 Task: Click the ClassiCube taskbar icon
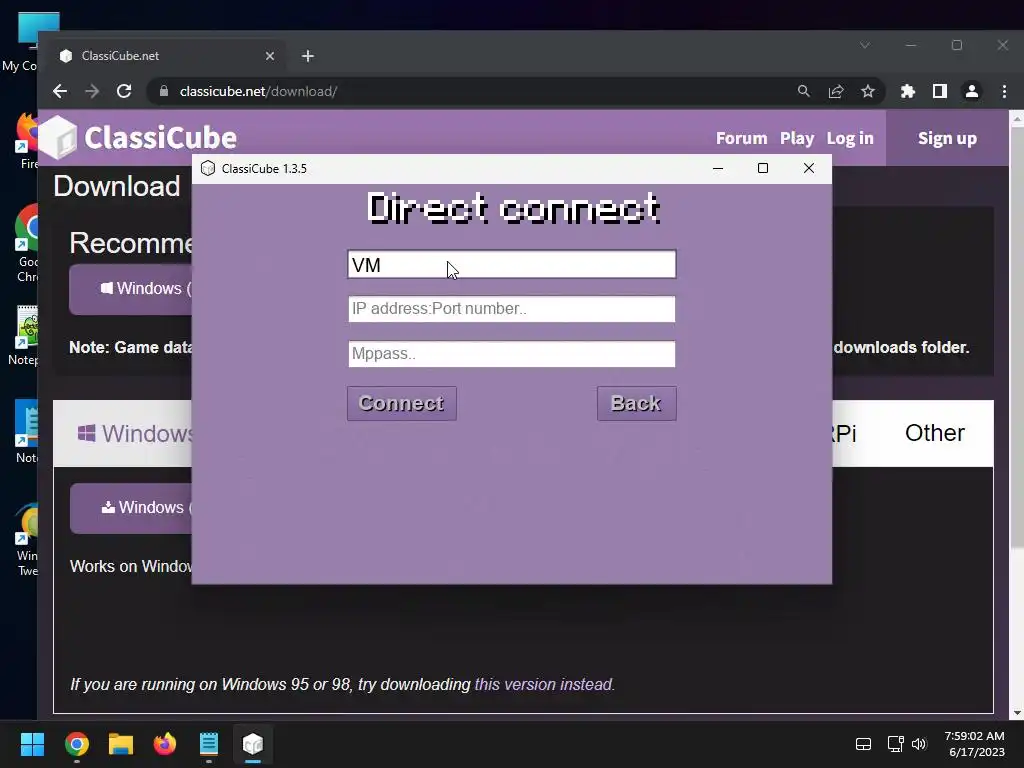click(253, 744)
